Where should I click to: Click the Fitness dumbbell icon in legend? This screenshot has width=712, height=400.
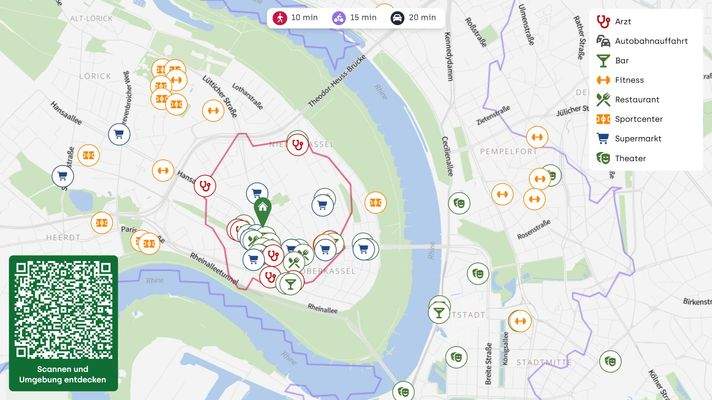[x=603, y=80]
